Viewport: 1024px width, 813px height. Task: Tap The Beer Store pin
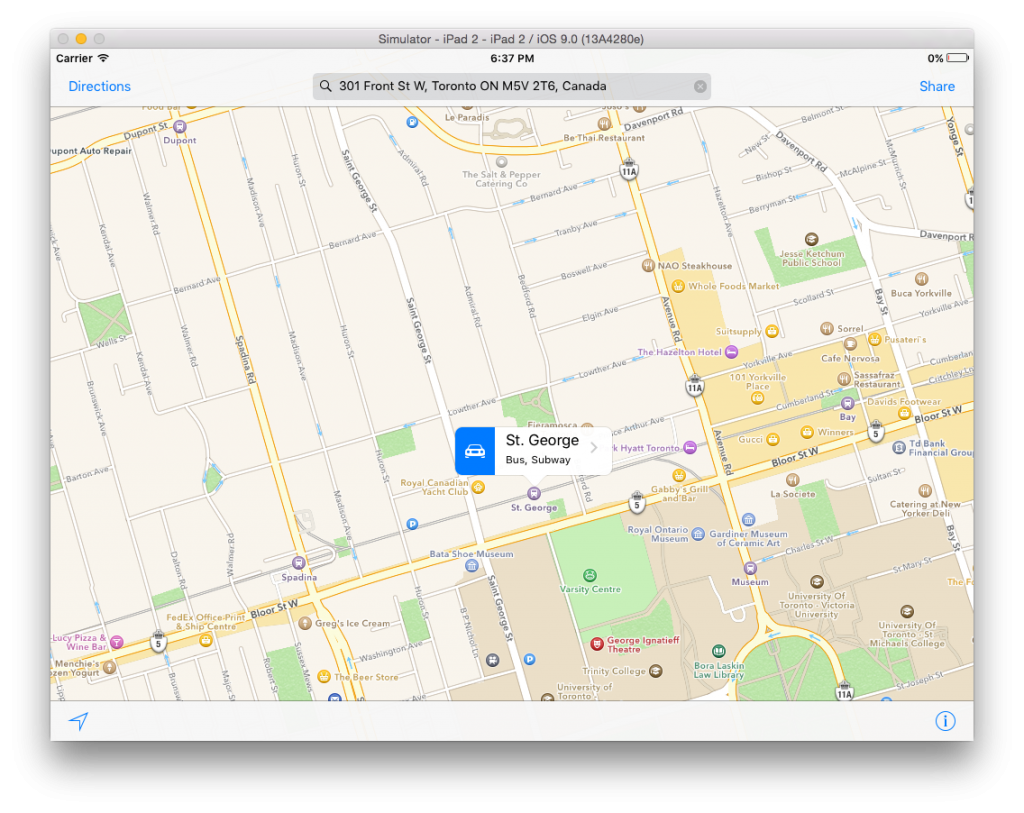tap(323, 677)
